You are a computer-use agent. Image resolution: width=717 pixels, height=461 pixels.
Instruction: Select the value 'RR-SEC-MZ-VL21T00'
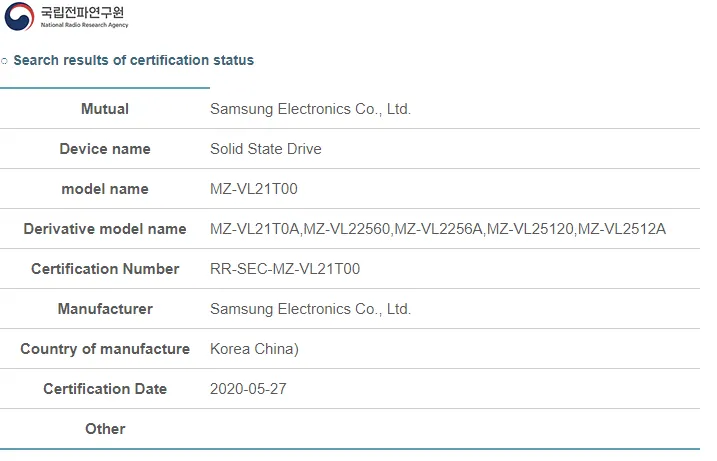(285, 269)
